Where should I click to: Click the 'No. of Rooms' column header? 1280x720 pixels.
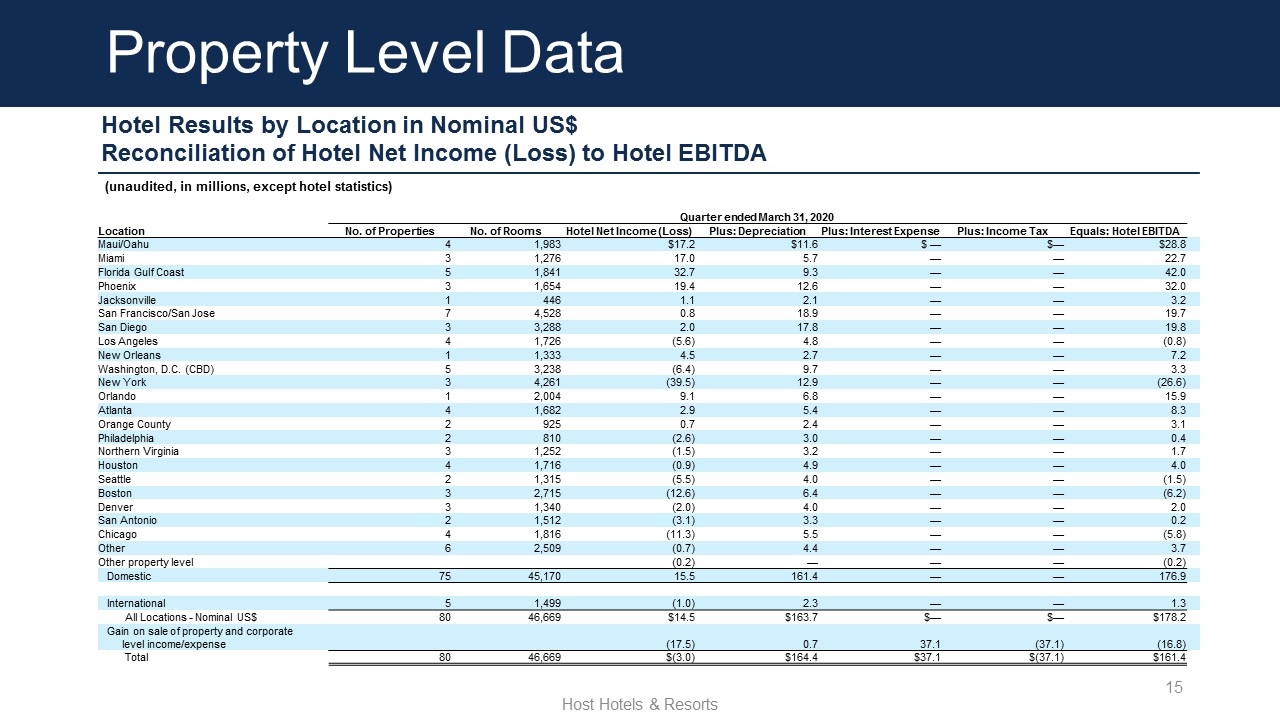coord(505,231)
